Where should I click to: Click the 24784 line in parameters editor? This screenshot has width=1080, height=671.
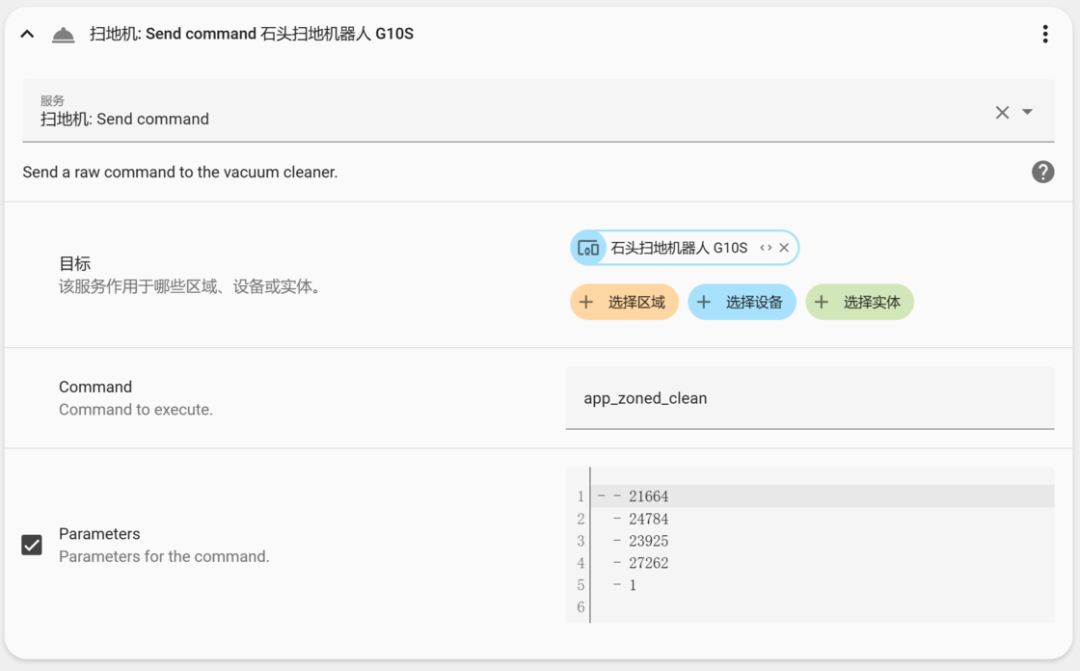tap(648, 519)
